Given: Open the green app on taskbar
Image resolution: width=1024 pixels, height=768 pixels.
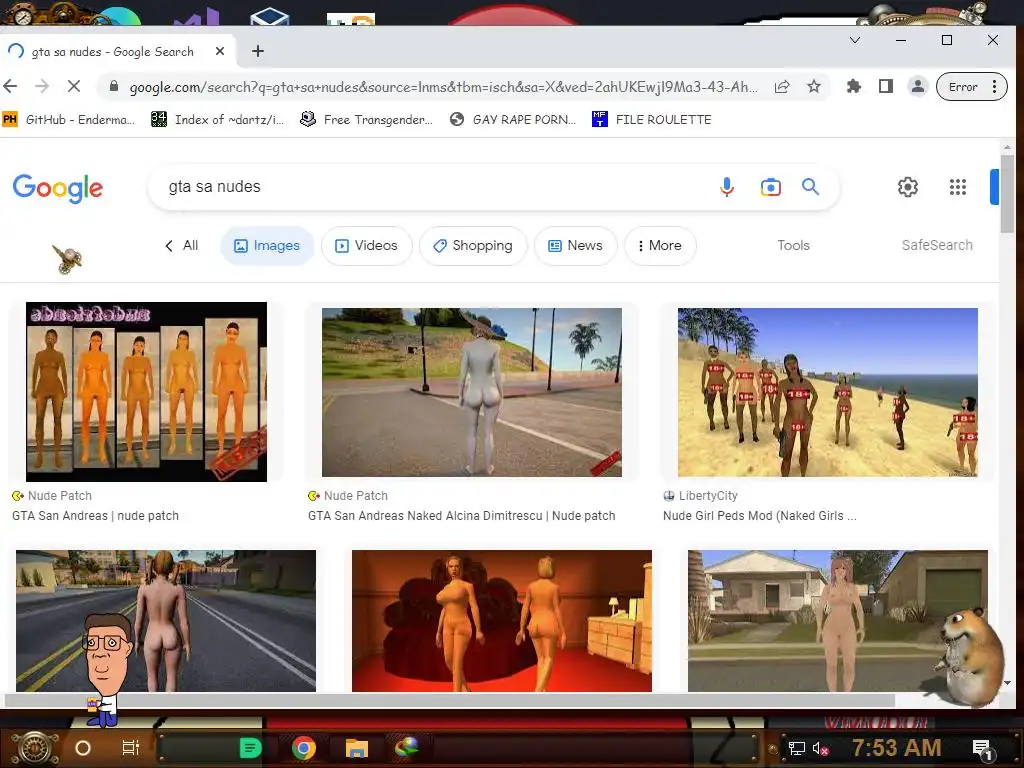Looking at the screenshot, I should (x=251, y=748).
